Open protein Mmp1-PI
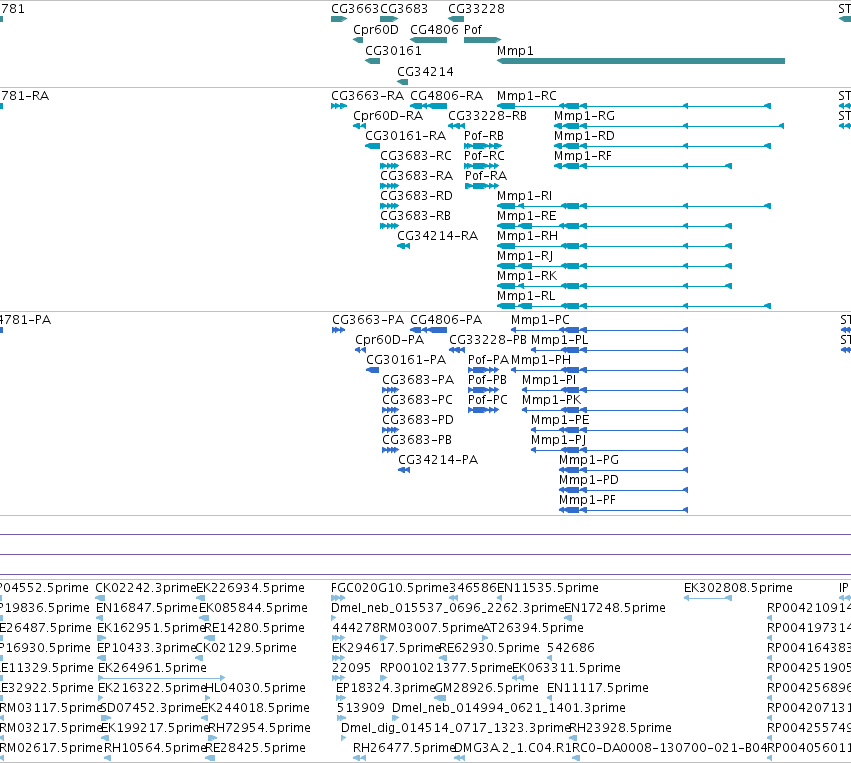 click(x=549, y=380)
